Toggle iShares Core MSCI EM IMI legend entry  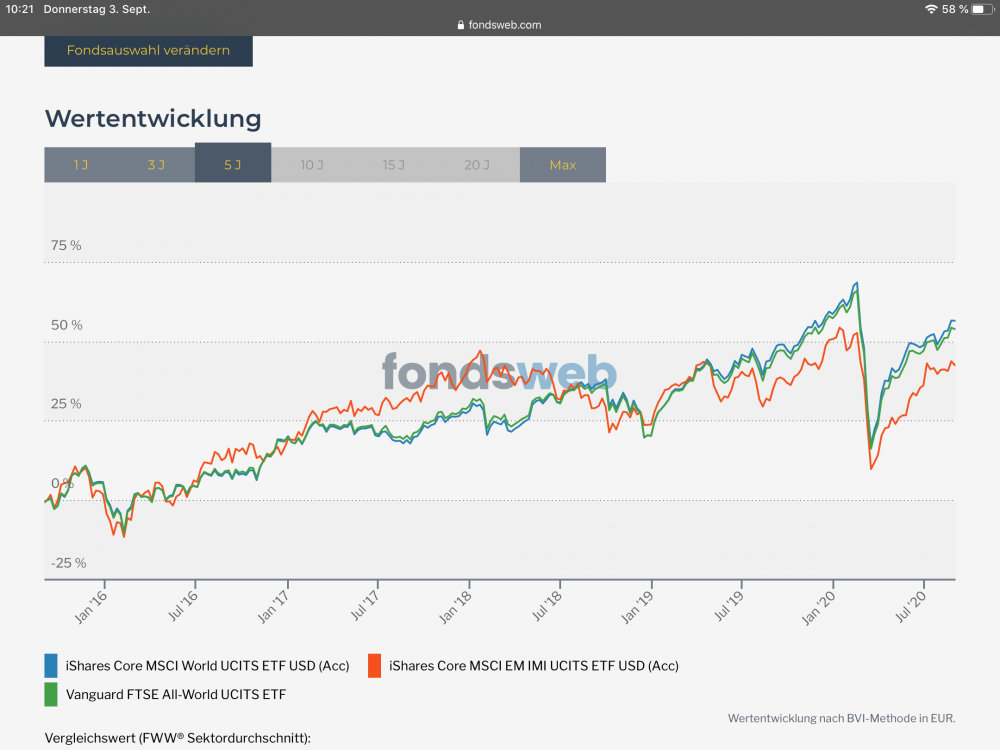[x=533, y=665]
